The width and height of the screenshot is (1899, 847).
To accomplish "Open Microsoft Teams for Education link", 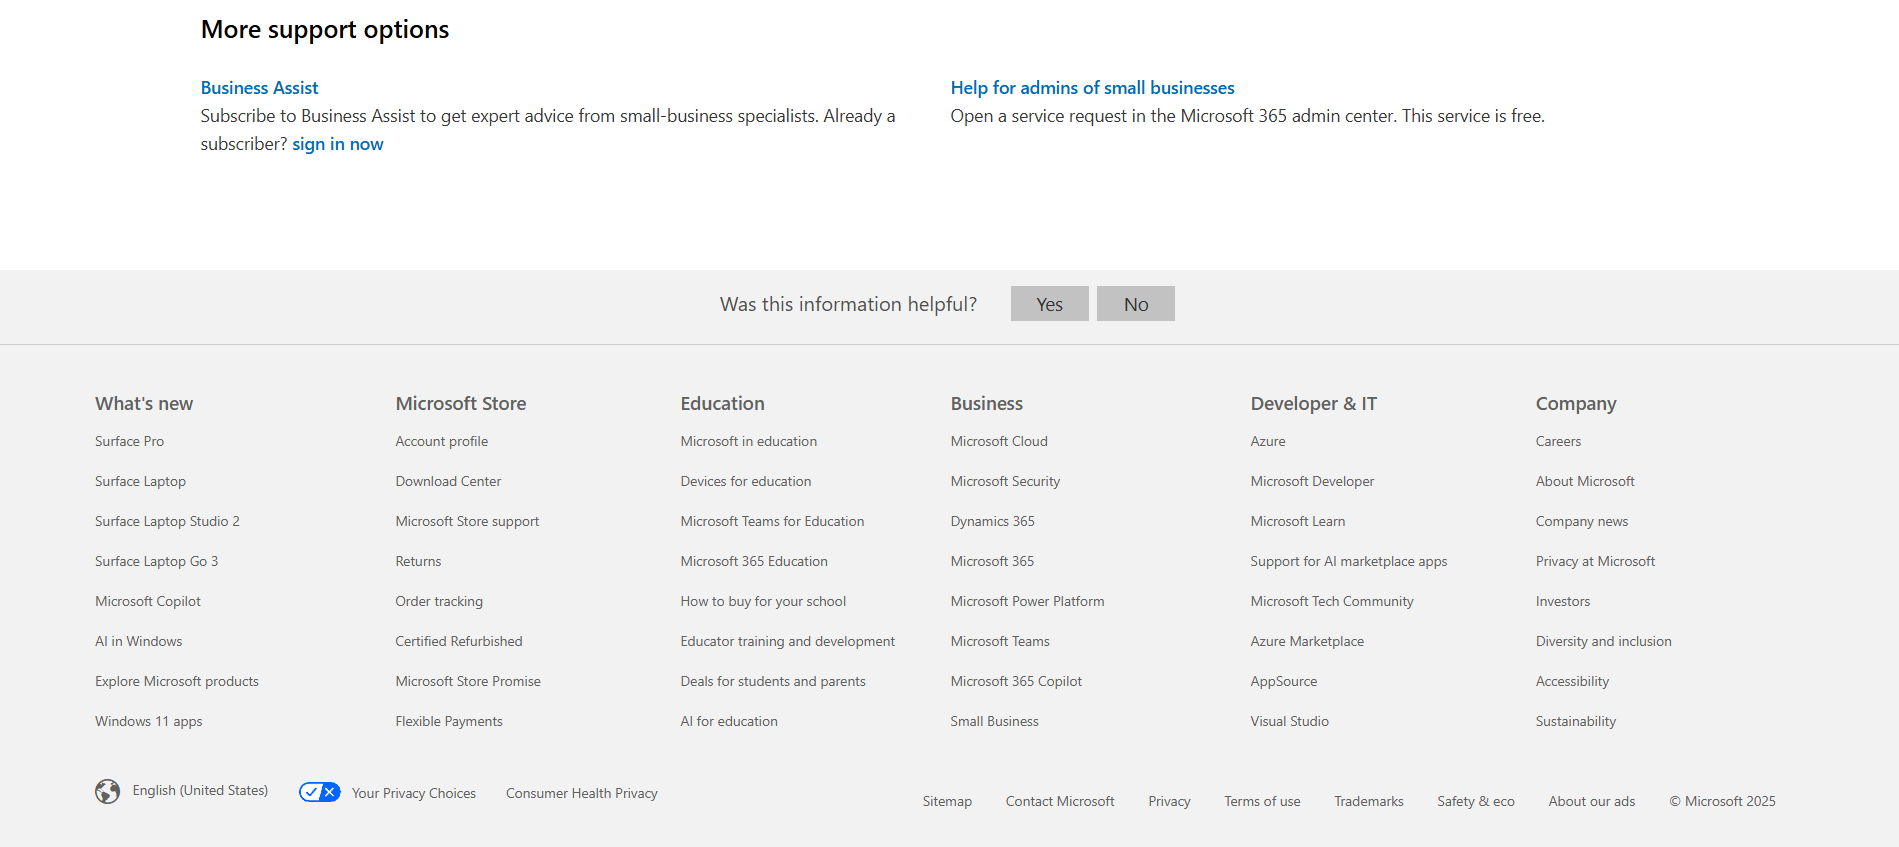I will coord(772,521).
